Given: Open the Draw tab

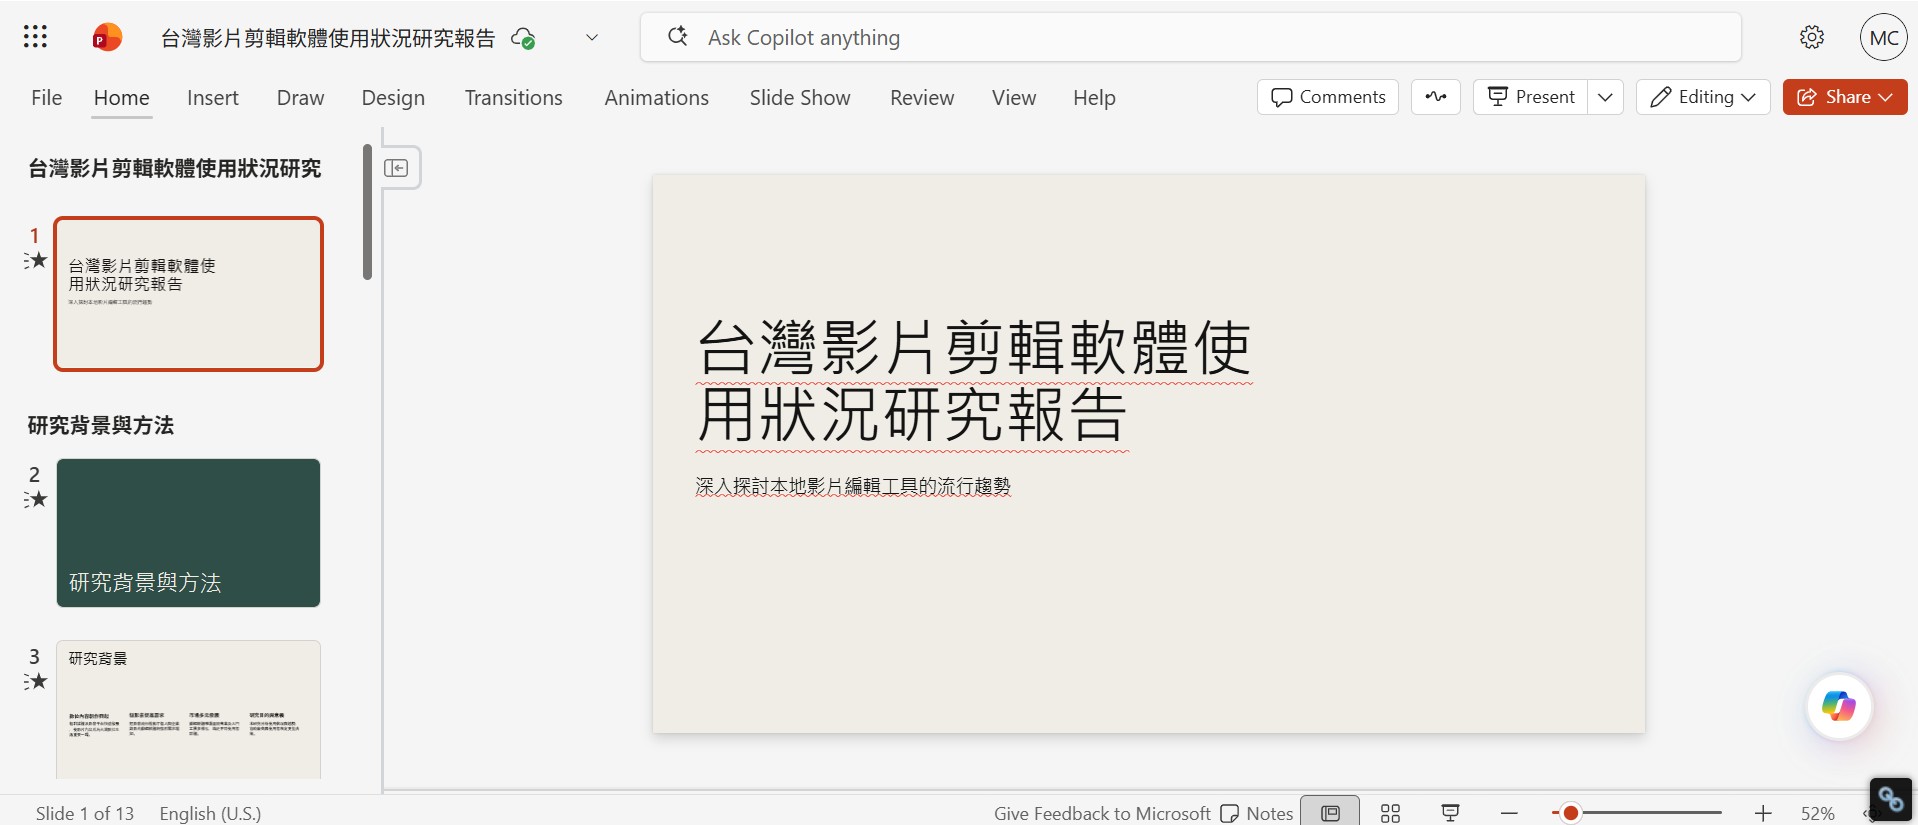Looking at the screenshot, I should (x=300, y=98).
